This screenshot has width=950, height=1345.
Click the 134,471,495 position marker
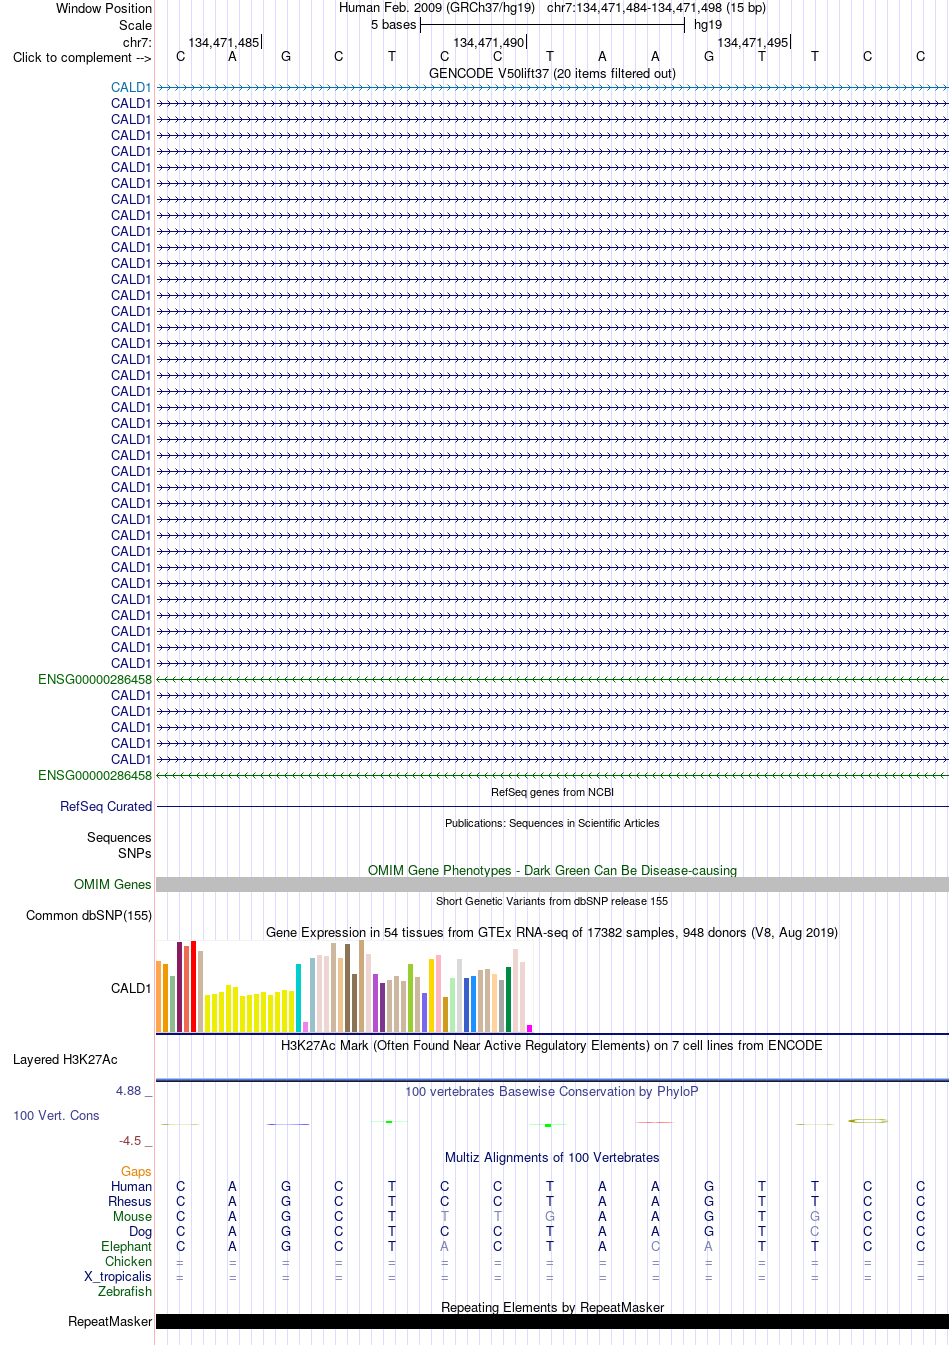point(752,42)
